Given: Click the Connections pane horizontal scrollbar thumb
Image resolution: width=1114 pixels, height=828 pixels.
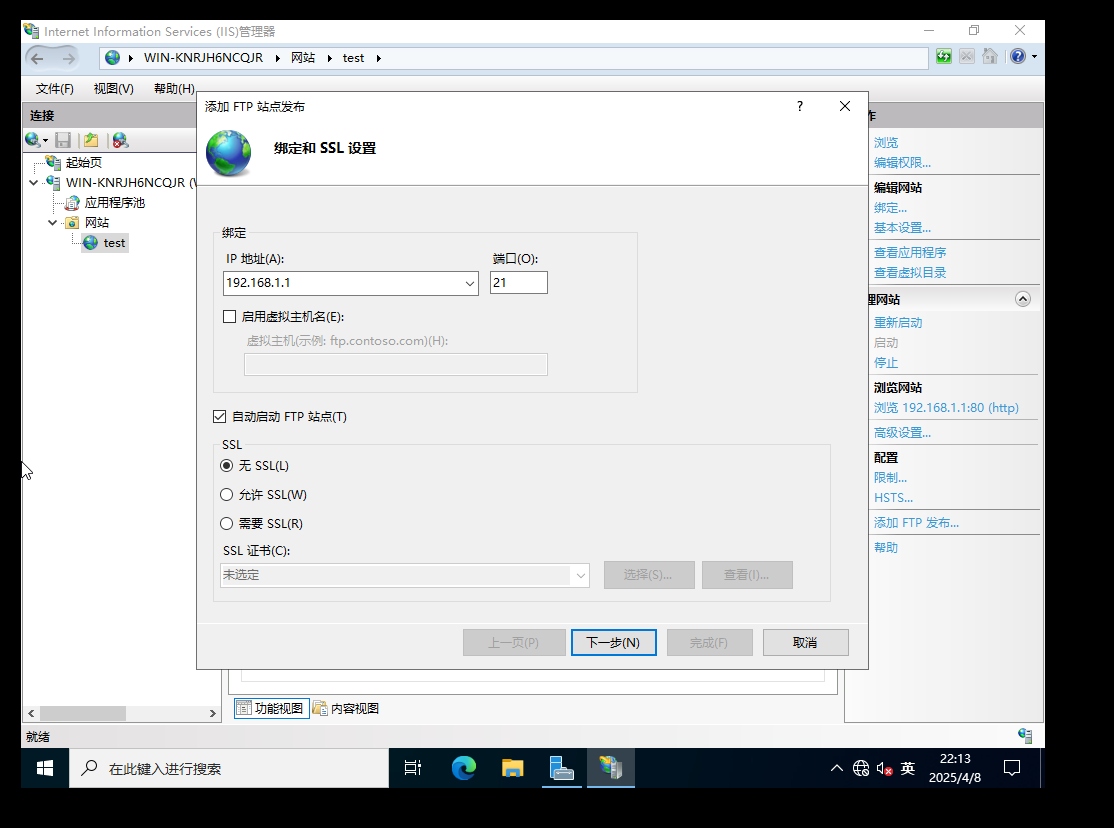Looking at the screenshot, I should point(82,713).
